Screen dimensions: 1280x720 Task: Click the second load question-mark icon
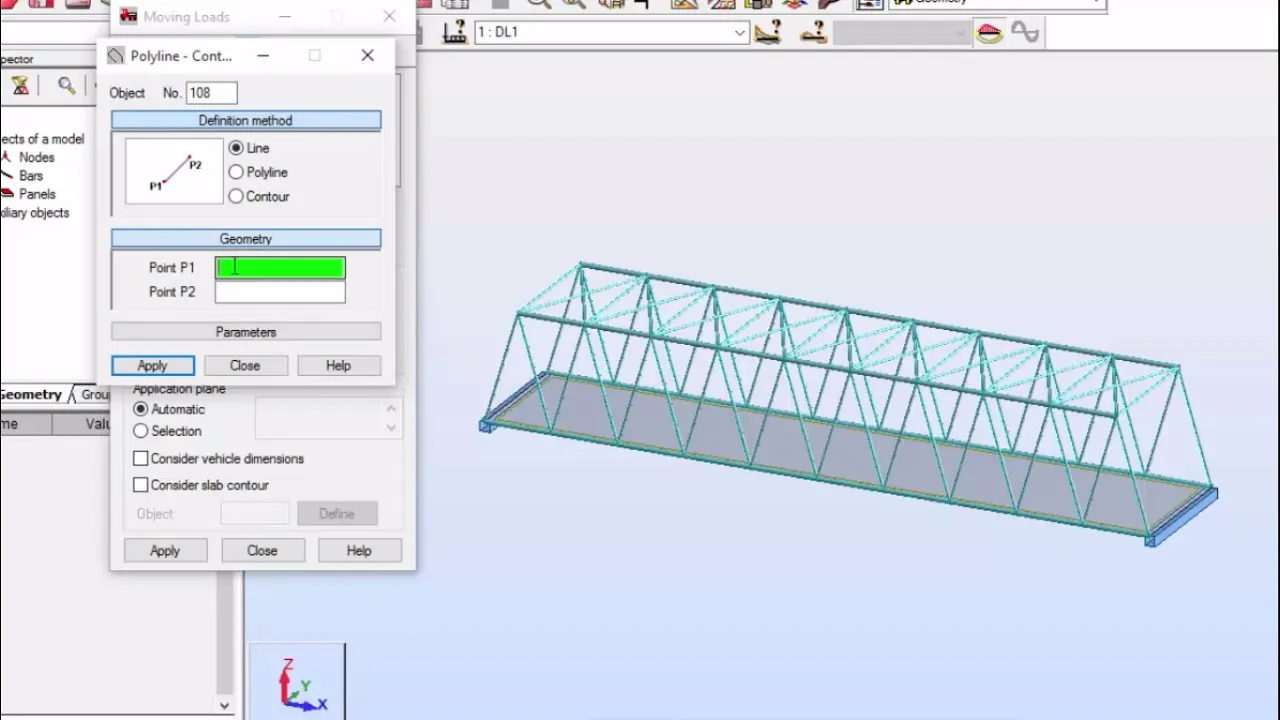point(813,33)
